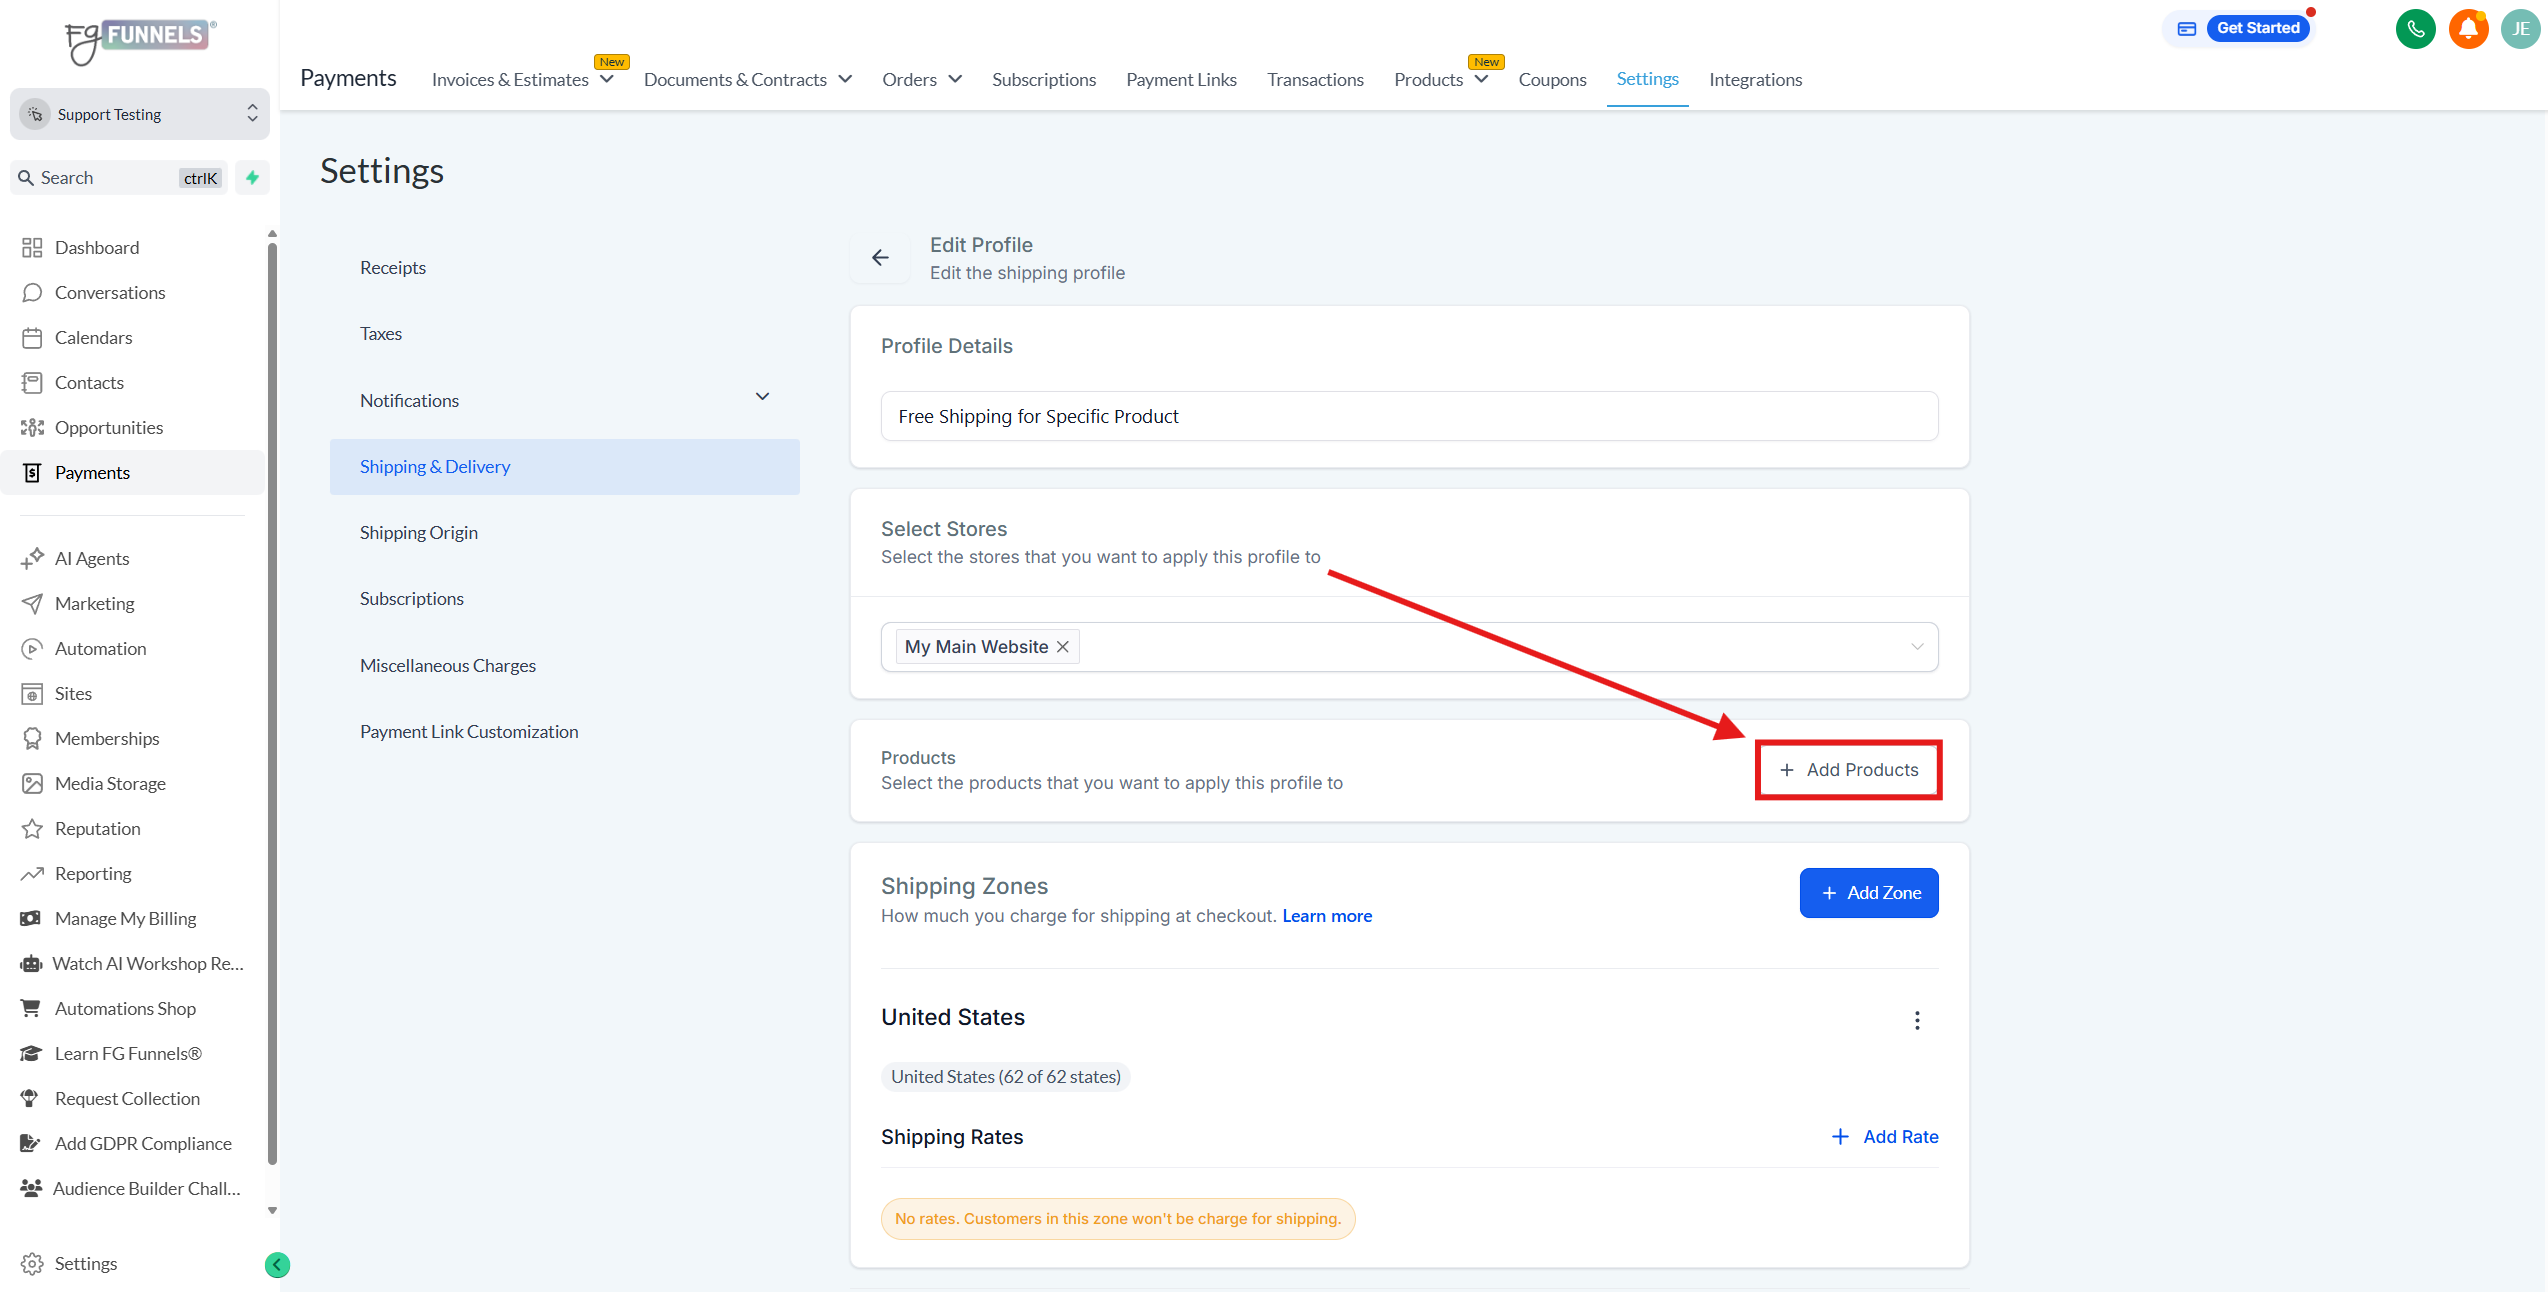Expand the Select Stores dropdown arrow
This screenshot has width=2548, height=1292.
pyautogui.click(x=1916, y=647)
